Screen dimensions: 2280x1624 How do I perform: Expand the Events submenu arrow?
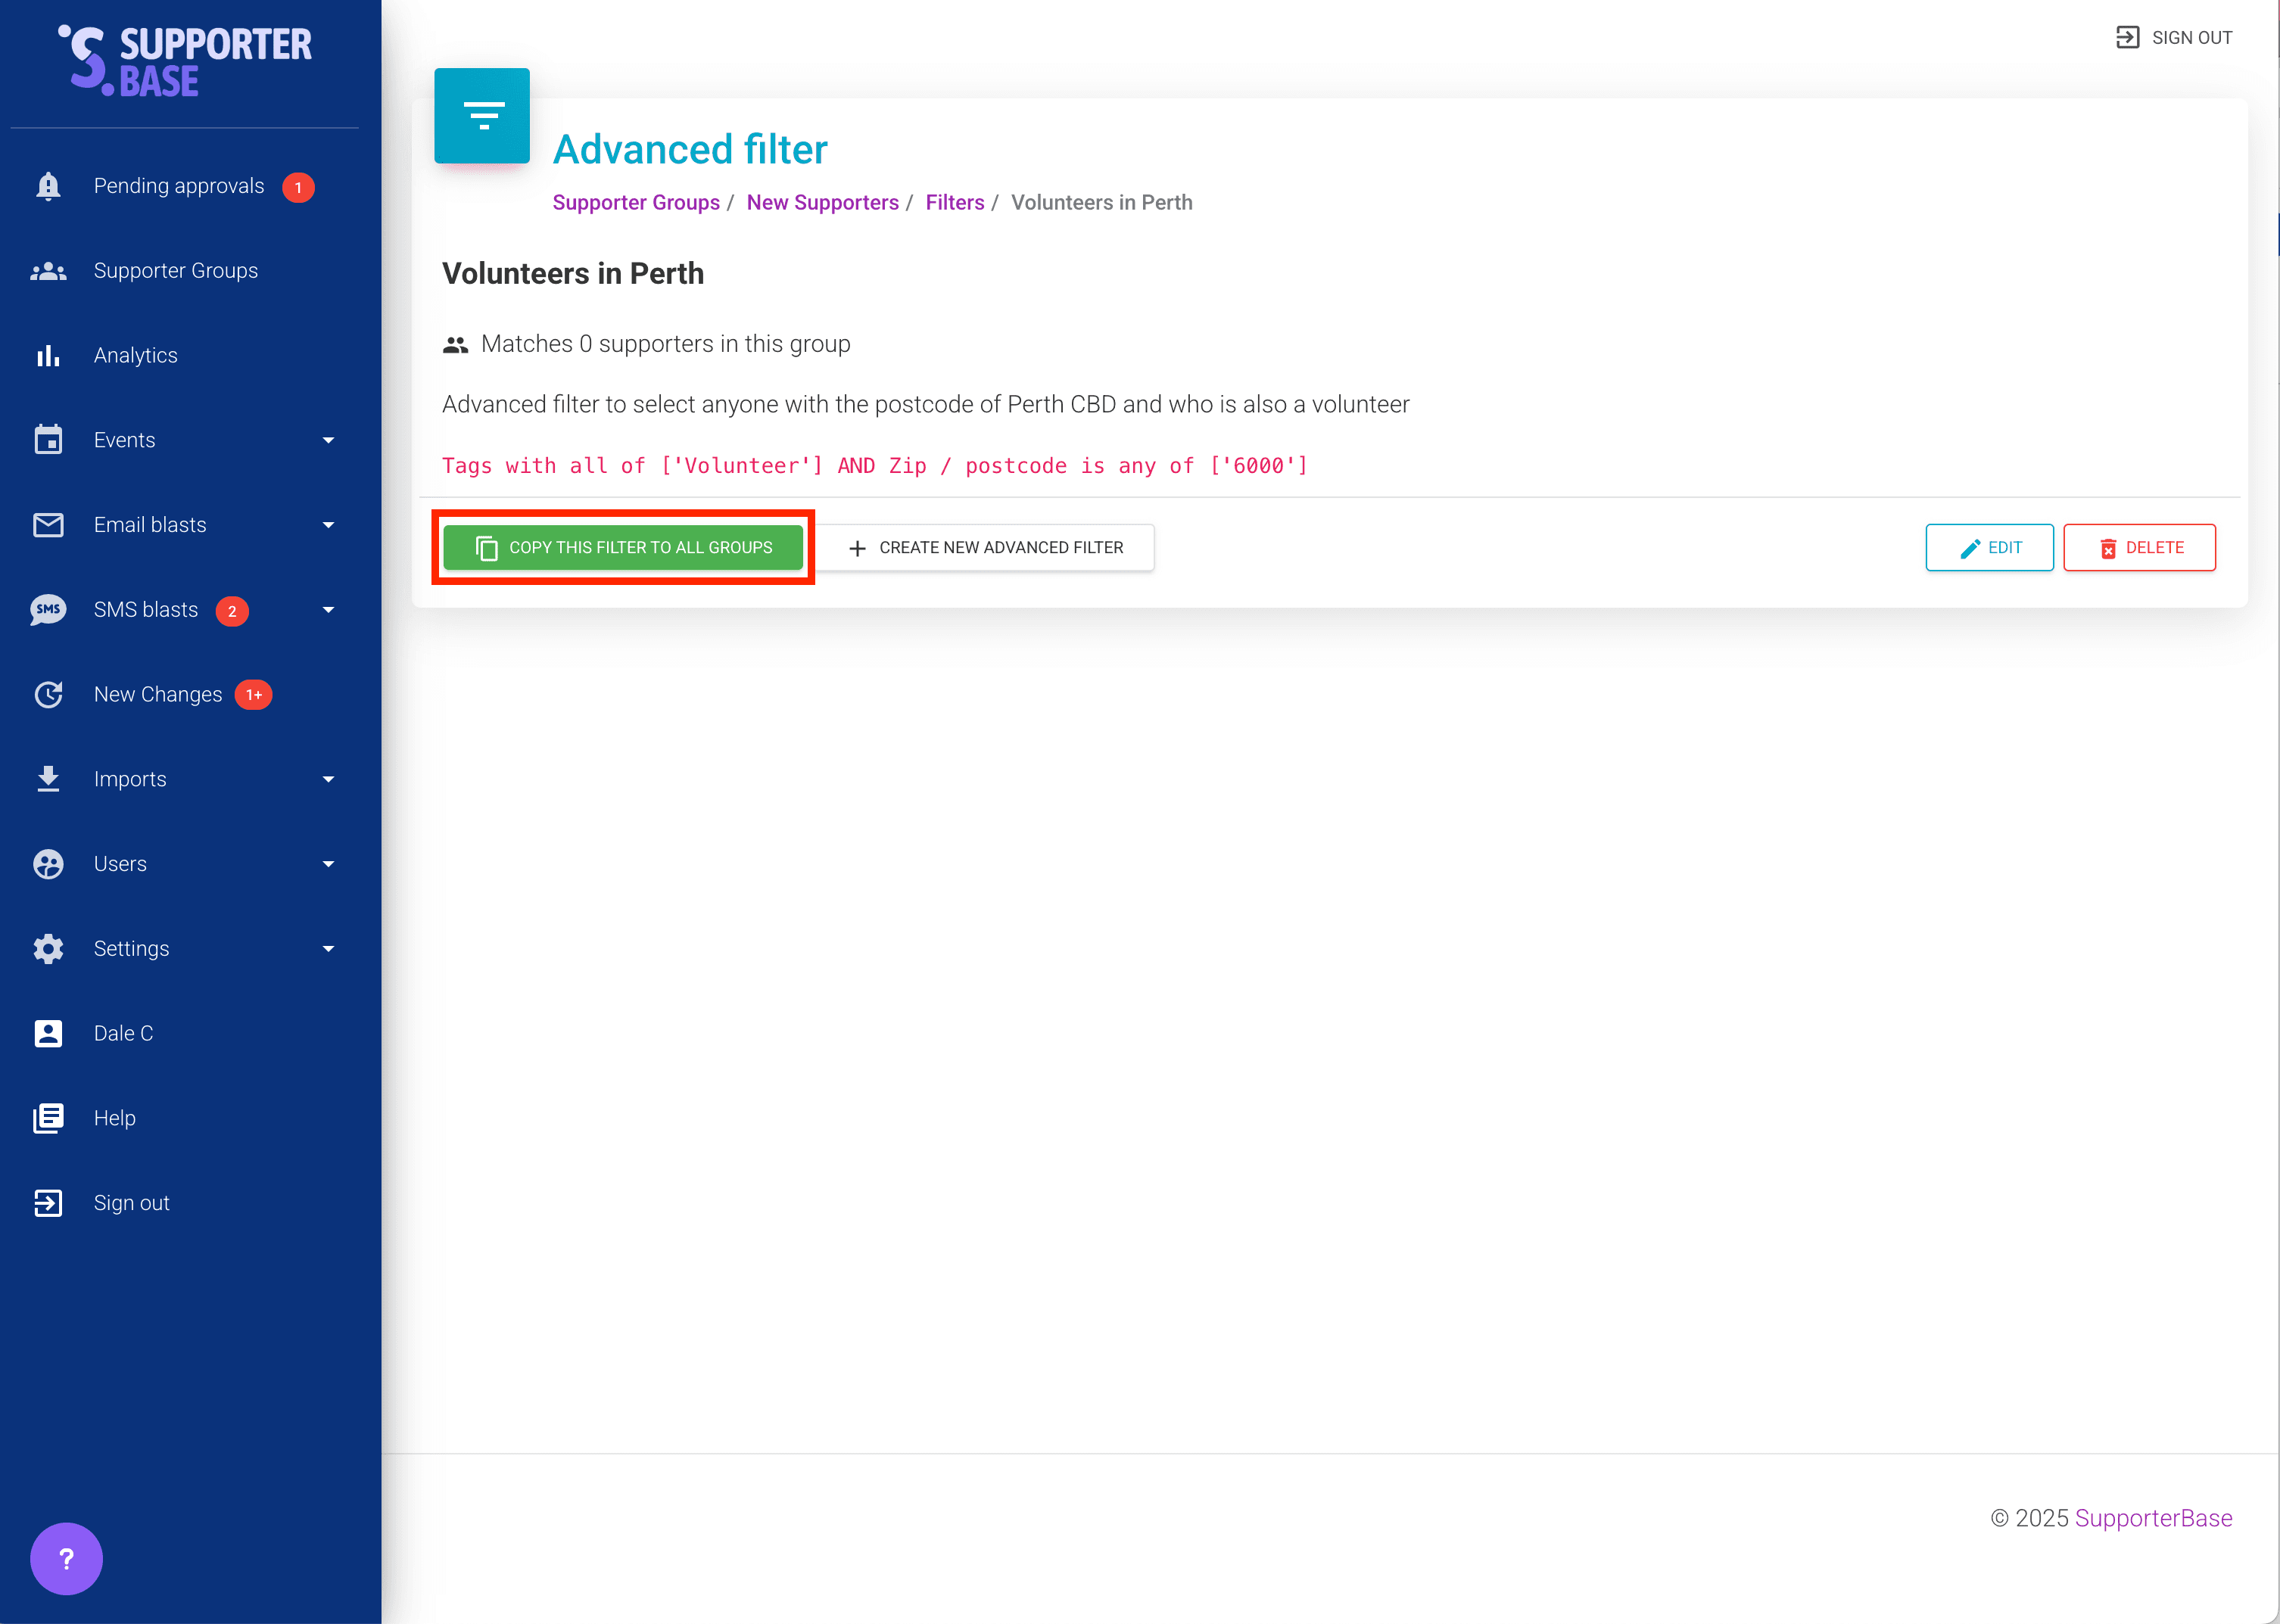tap(328, 440)
